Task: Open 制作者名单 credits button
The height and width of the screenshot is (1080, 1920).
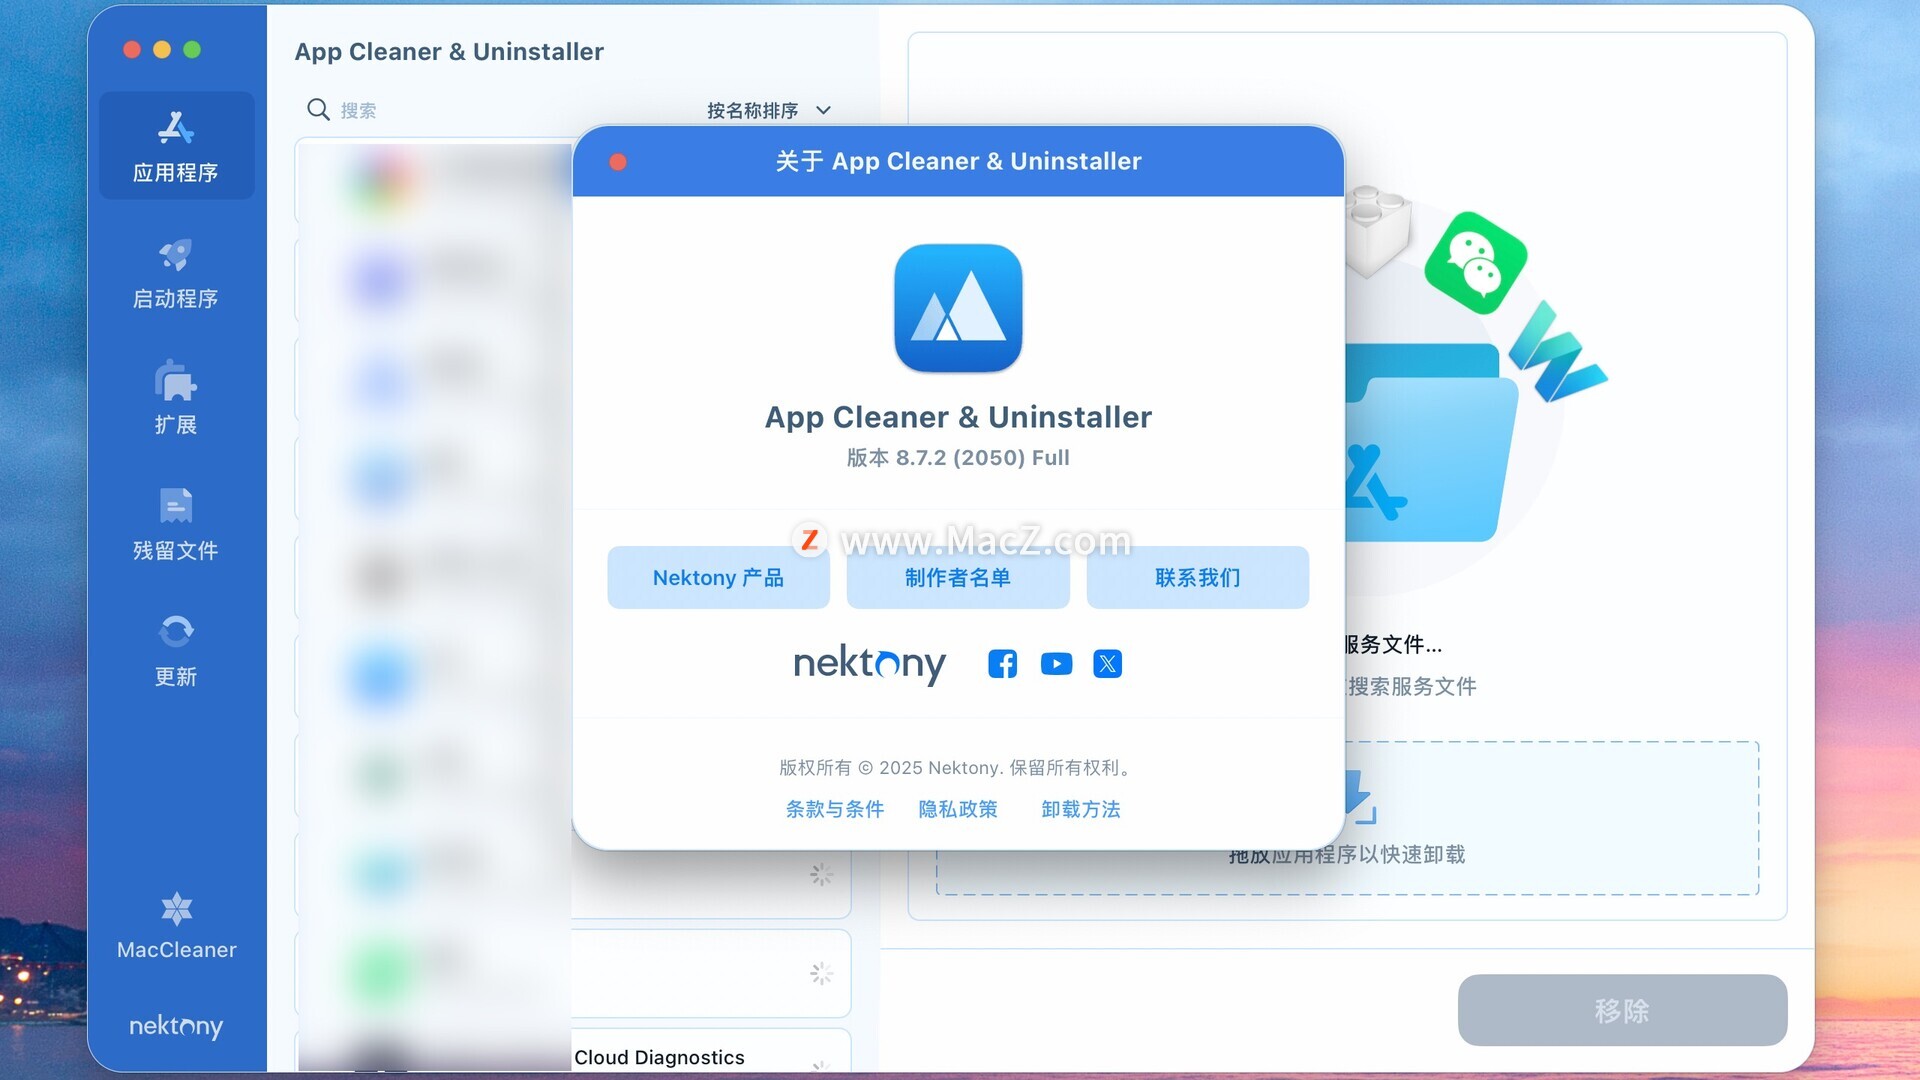Action: point(958,577)
